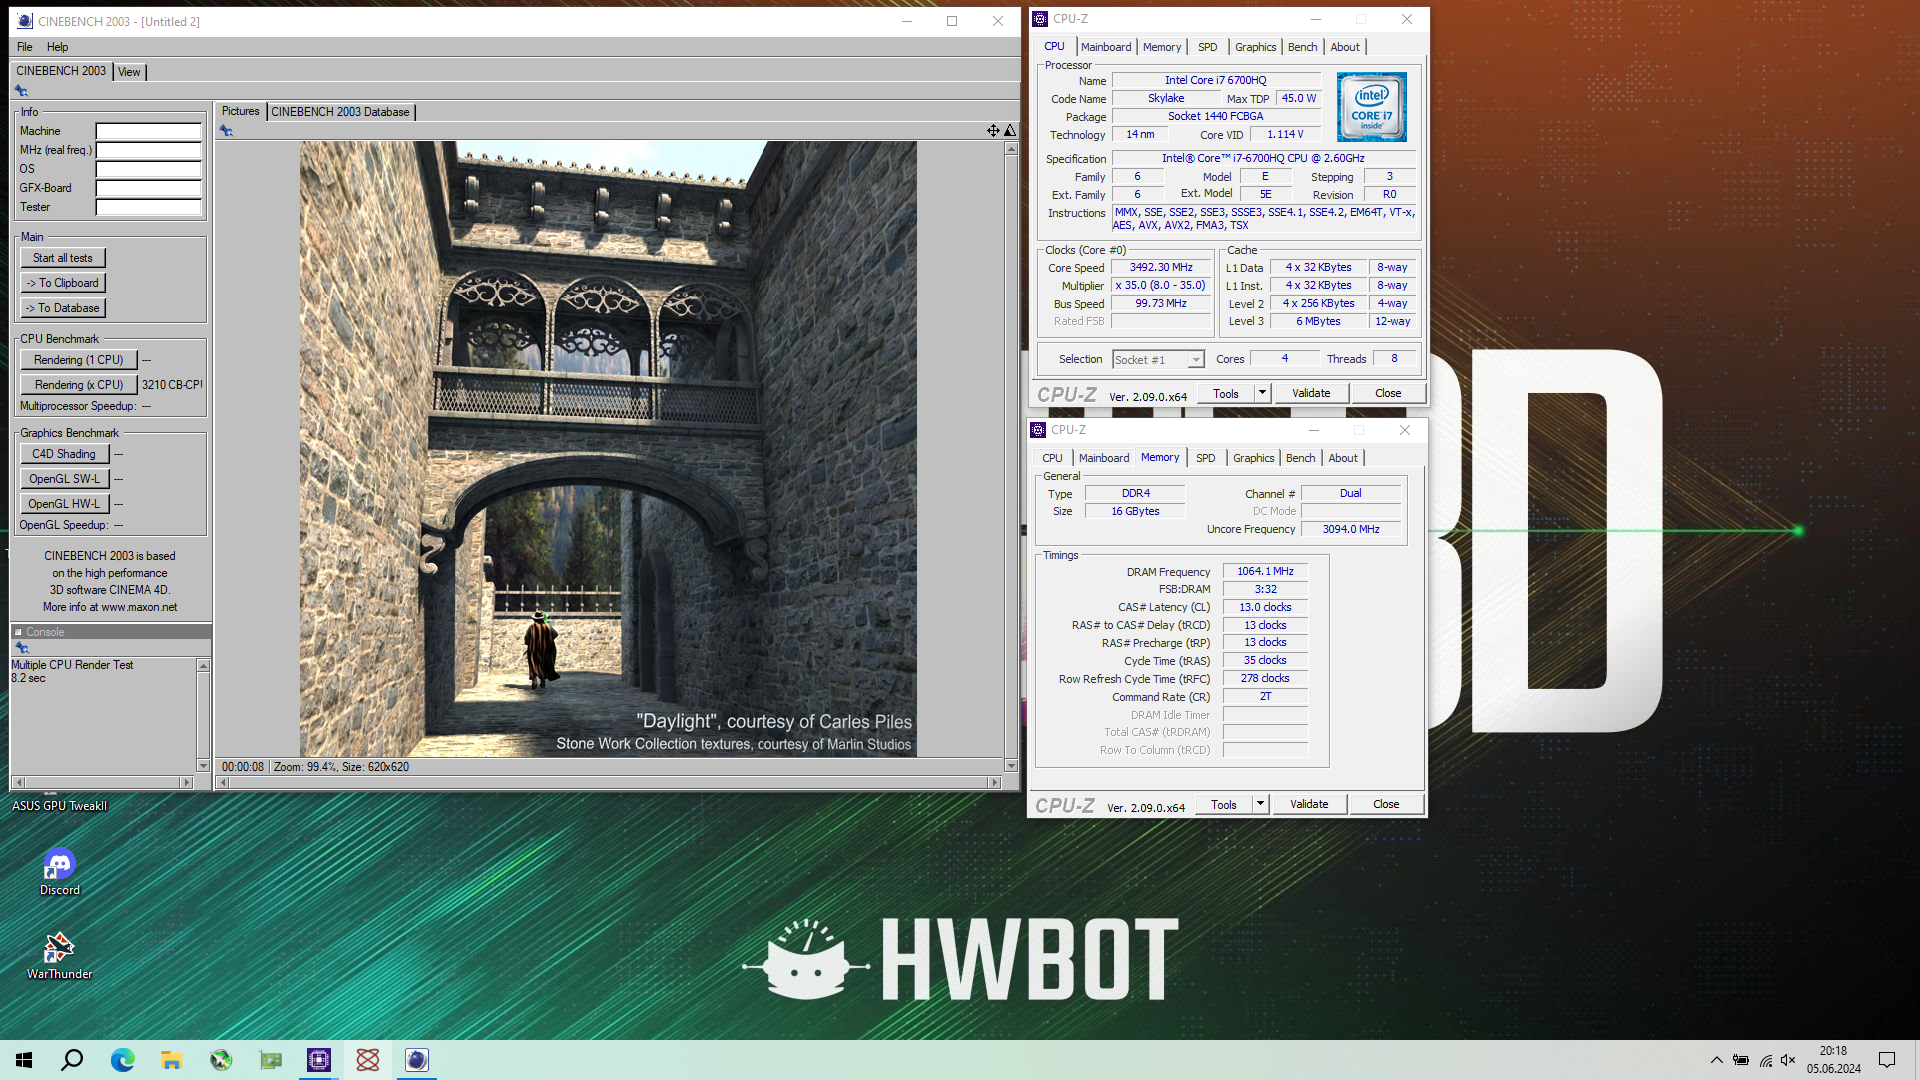The height and width of the screenshot is (1080, 1920).
Task: Switch to CPU-Z via taskbar icon
Action: 319,1060
